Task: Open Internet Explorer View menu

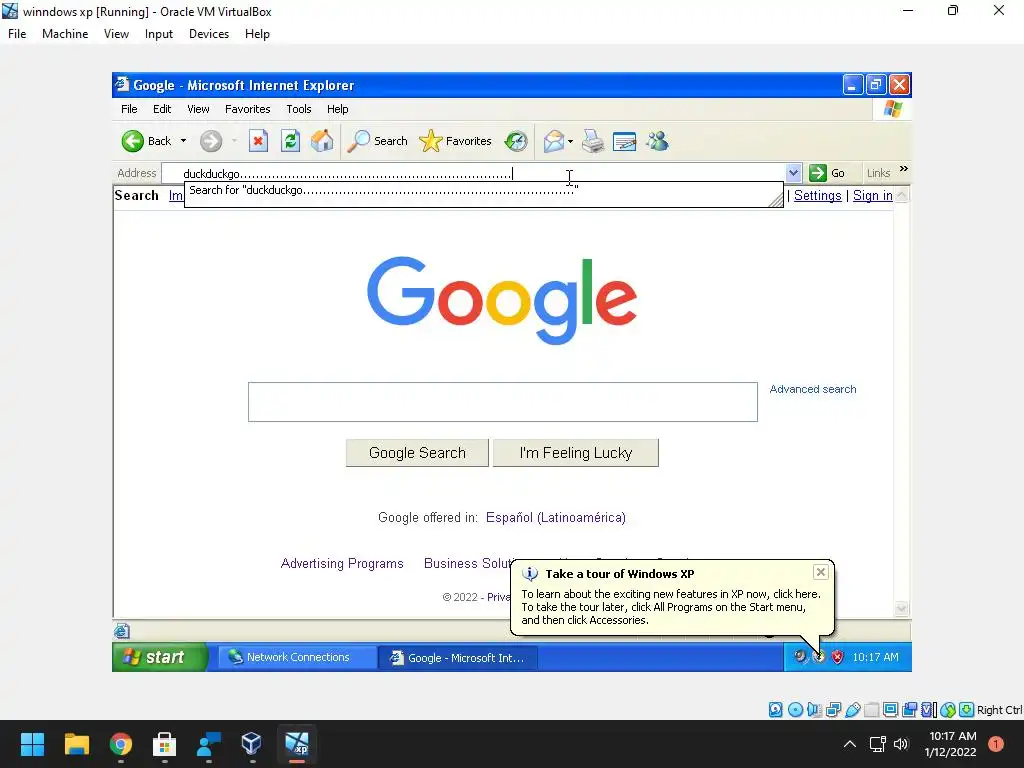Action: (199, 109)
